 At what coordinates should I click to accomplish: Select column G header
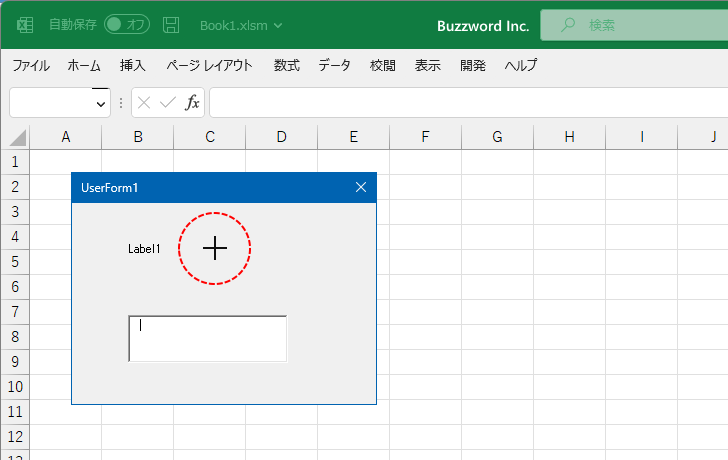[x=498, y=137]
